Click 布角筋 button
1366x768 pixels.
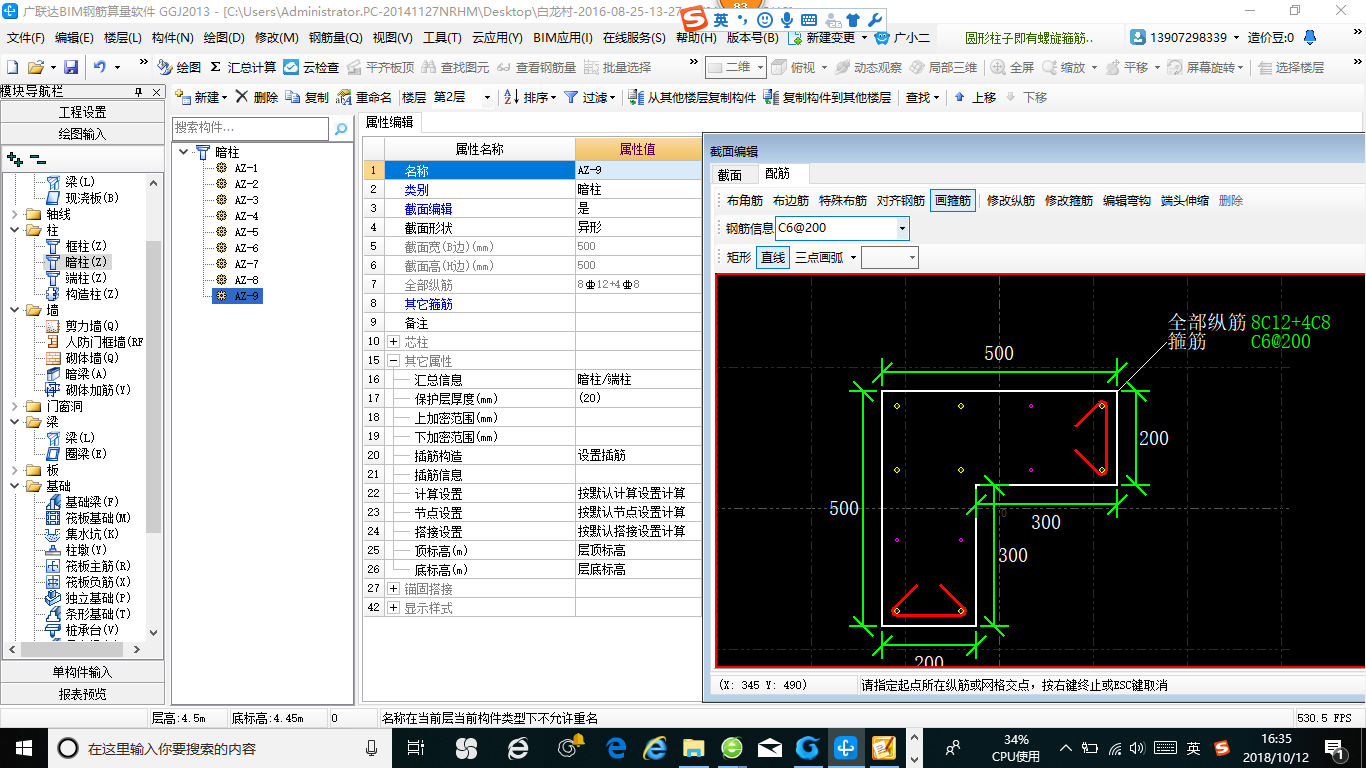tap(745, 200)
